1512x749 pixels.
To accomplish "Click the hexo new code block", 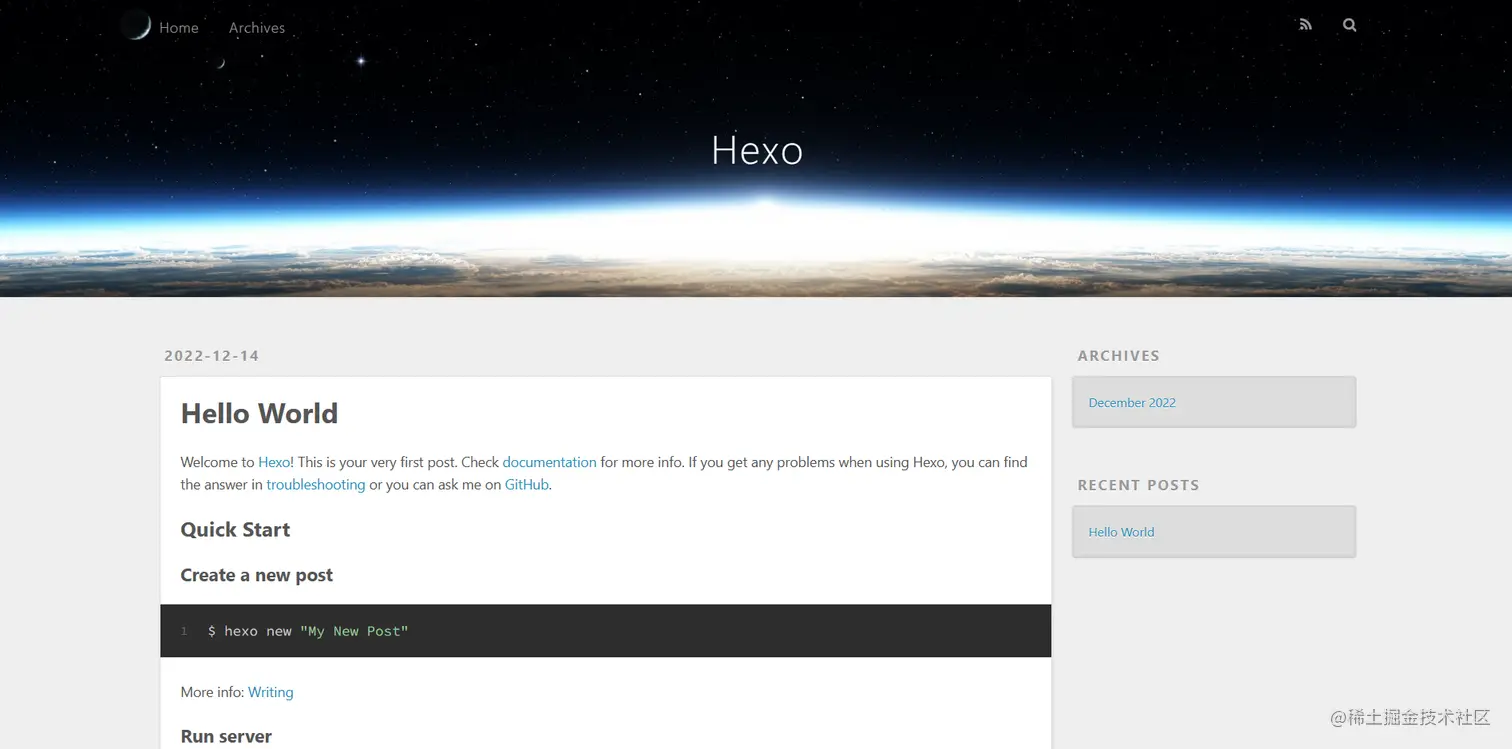I will (x=606, y=631).
